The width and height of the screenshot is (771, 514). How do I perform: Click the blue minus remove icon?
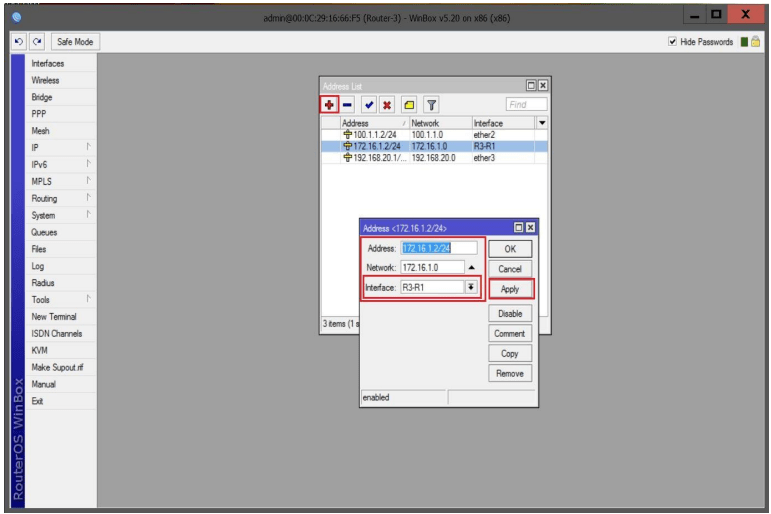point(347,104)
